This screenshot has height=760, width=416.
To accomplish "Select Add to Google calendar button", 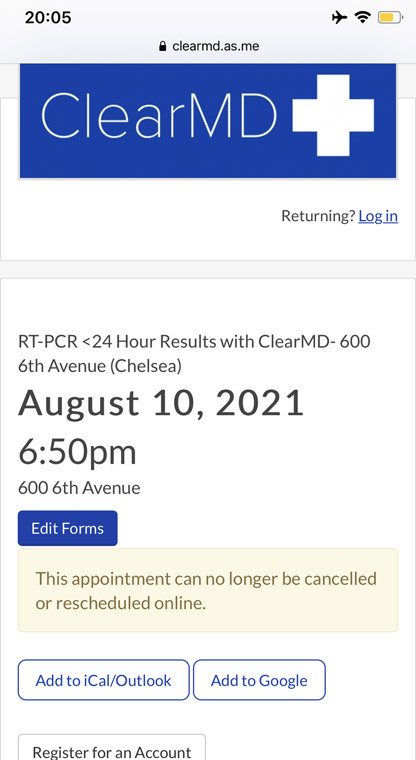I will coord(259,680).
